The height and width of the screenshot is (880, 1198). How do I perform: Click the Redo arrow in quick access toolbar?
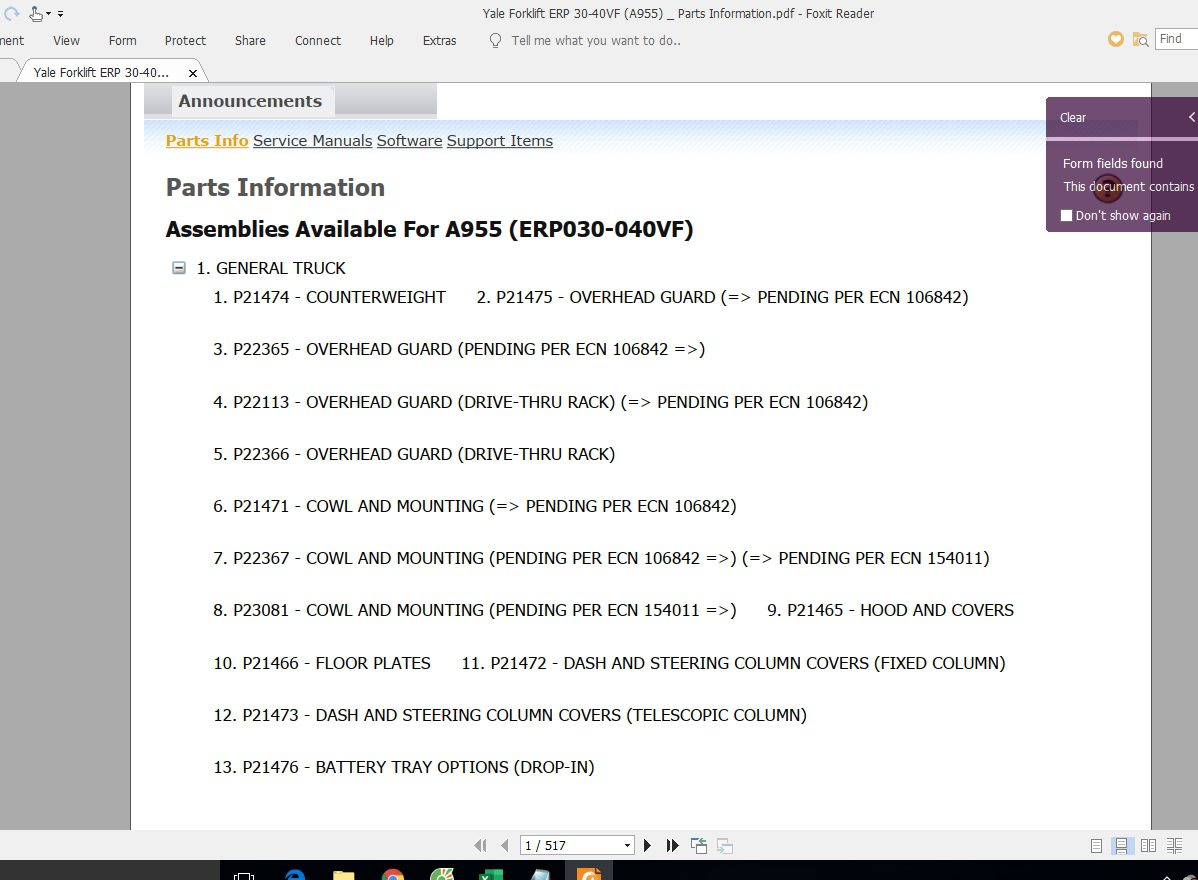tap(11, 13)
